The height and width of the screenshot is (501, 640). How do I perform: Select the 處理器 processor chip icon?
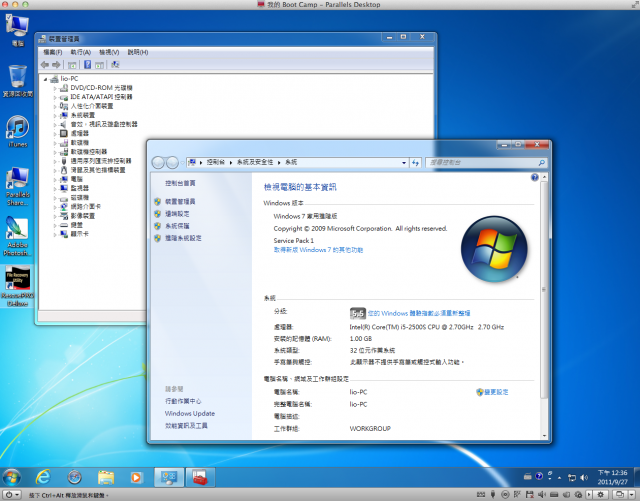[64, 134]
